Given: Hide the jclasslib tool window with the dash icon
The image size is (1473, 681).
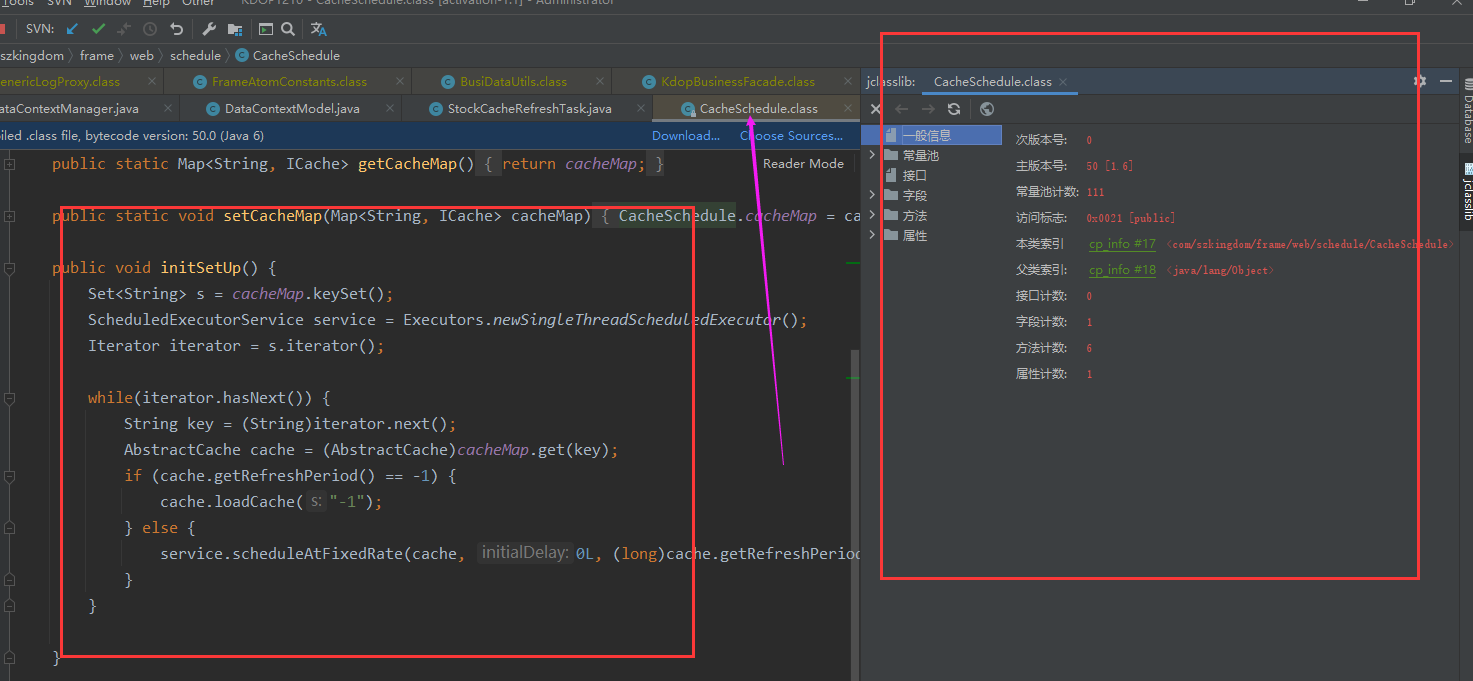Looking at the screenshot, I should coord(1446,81).
